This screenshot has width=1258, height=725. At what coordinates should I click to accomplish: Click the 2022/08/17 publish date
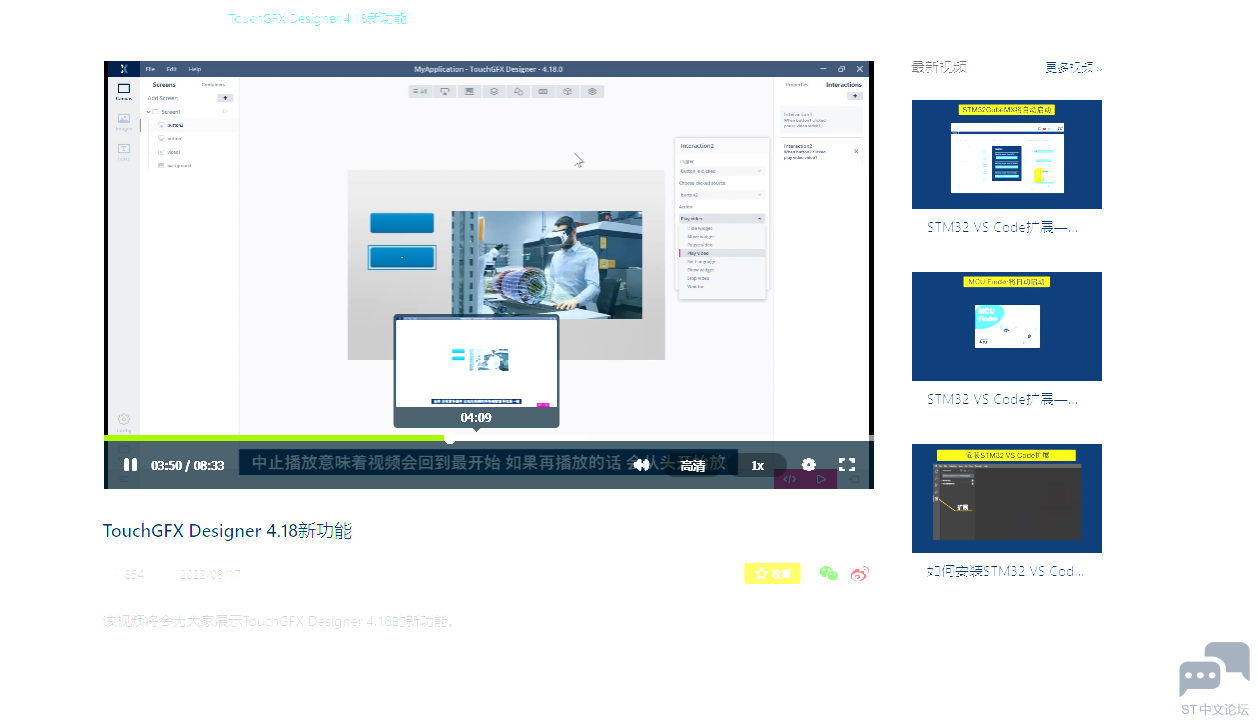tap(210, 575)
